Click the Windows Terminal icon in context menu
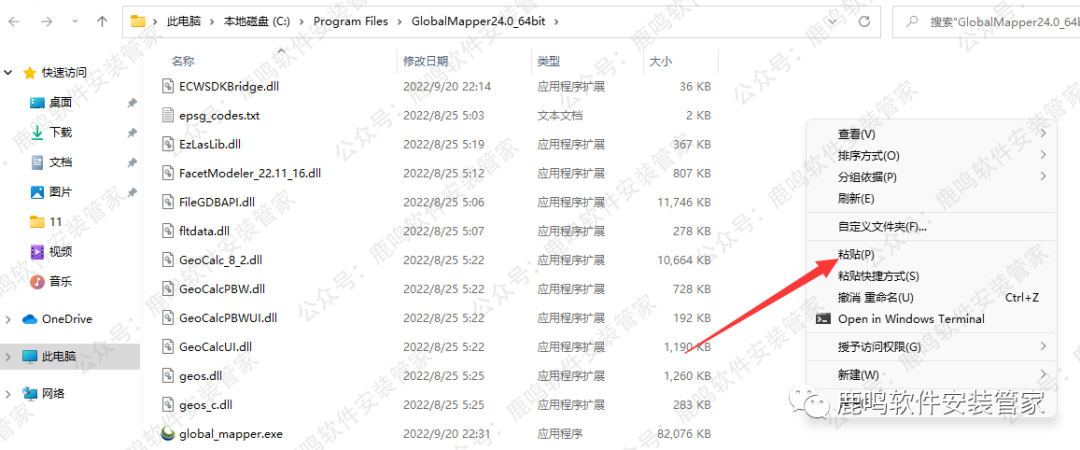The image size is (1080, 450). pyautogui.click(x=823, y=319)
